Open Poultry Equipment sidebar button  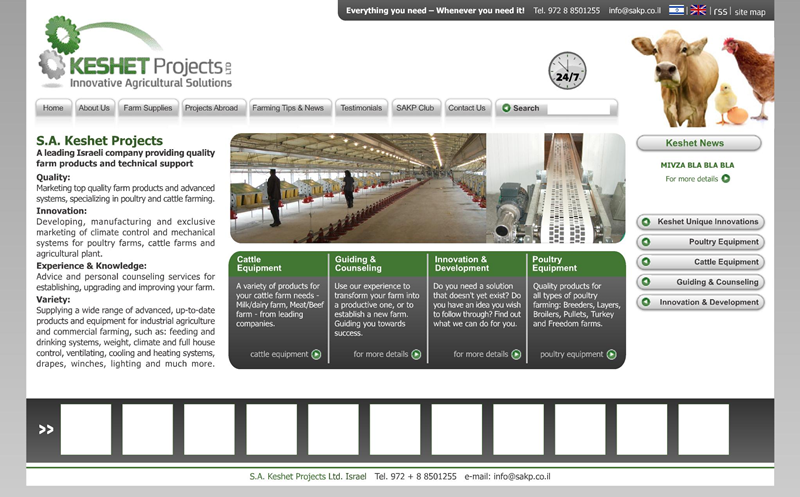tap(701, 242)
